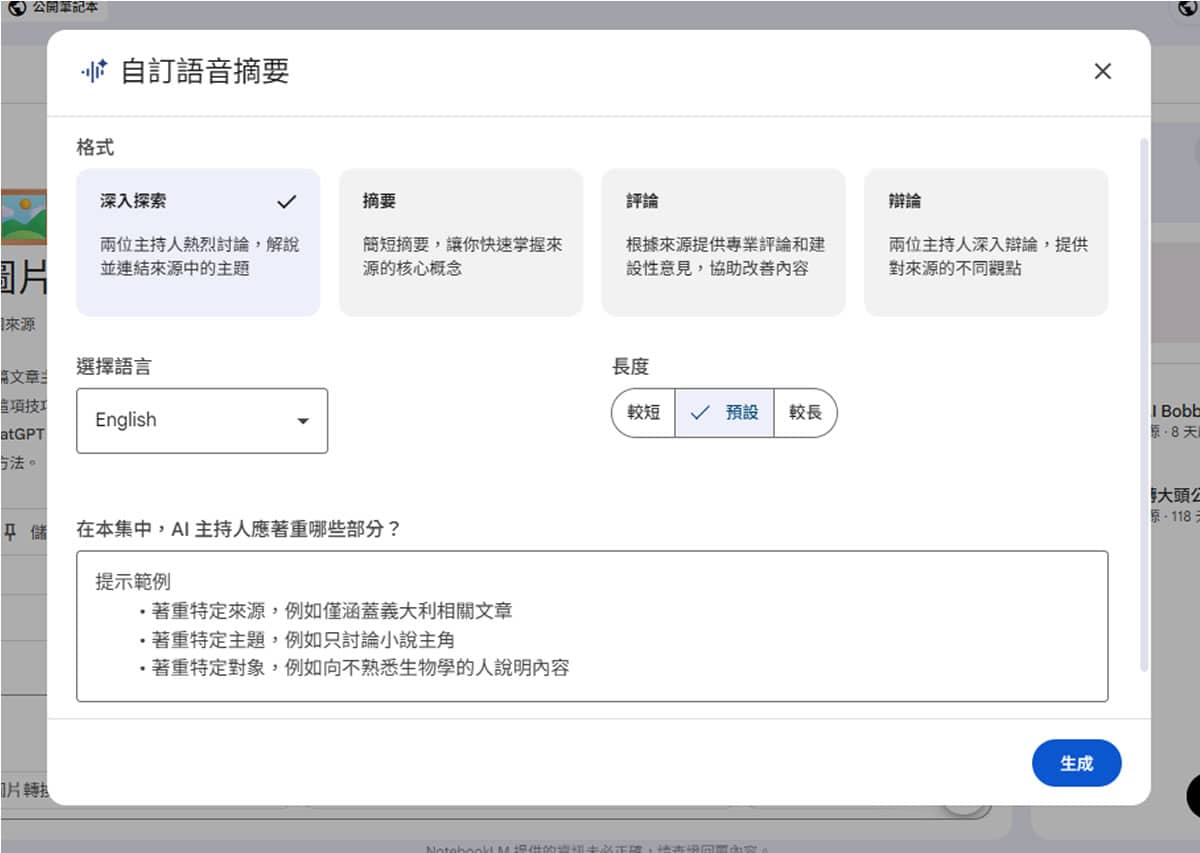The height and width of the screenshot is (853, 1200).
Task: Click the globe icon next to 公開筆記本
Action: click(x=16, y=8)
